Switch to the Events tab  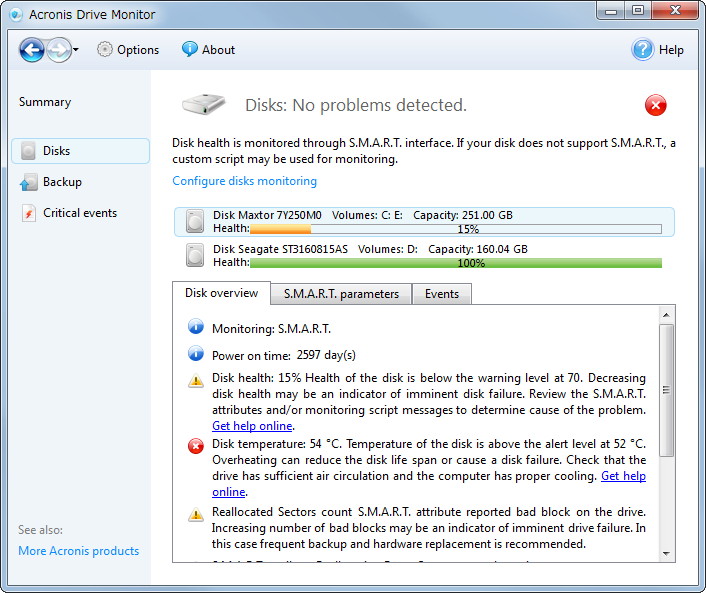[x=442, y=294]
